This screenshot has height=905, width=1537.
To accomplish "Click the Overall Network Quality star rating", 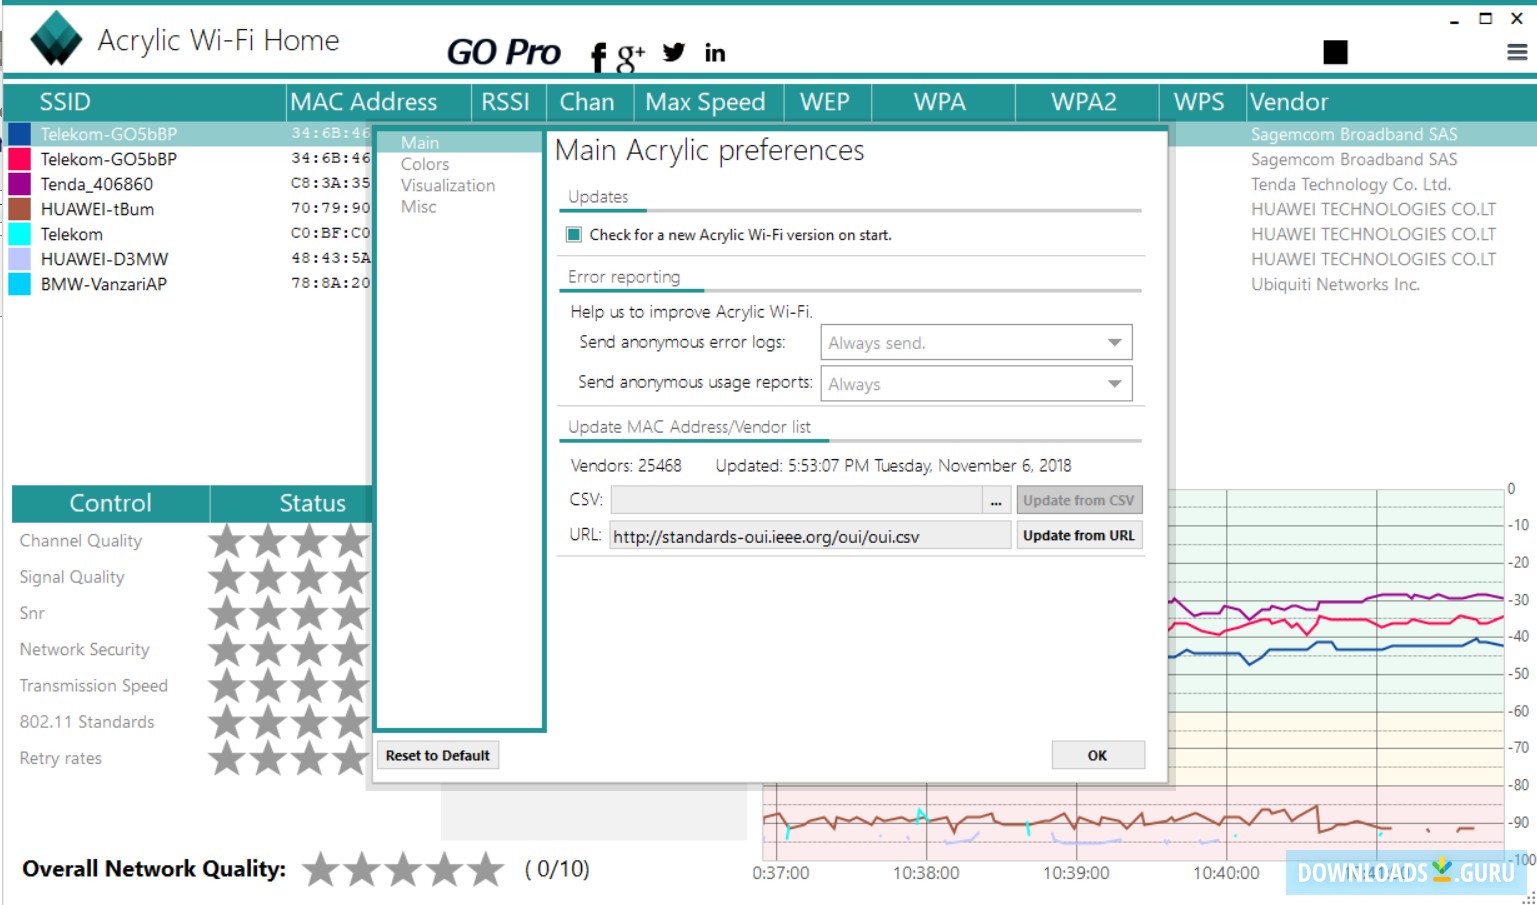I will point(404,869).
